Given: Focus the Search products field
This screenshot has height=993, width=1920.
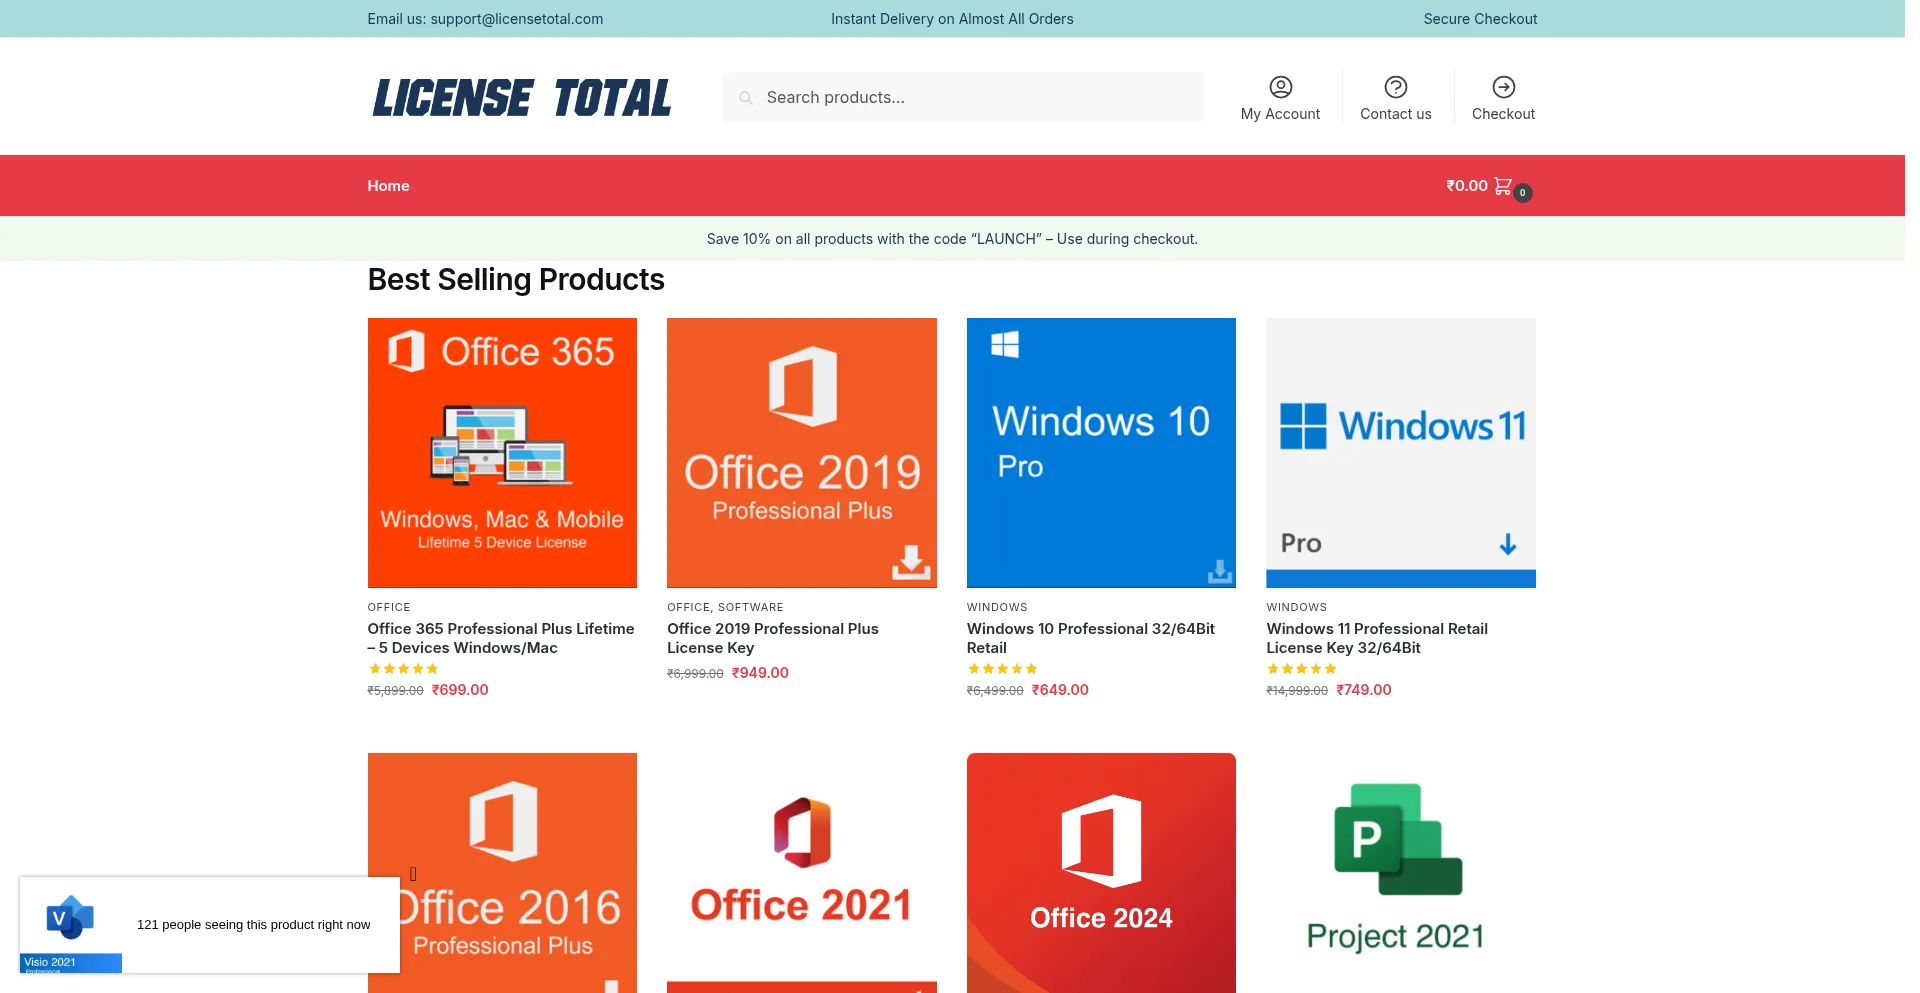Looking at the screenshot, I should 963,97.
